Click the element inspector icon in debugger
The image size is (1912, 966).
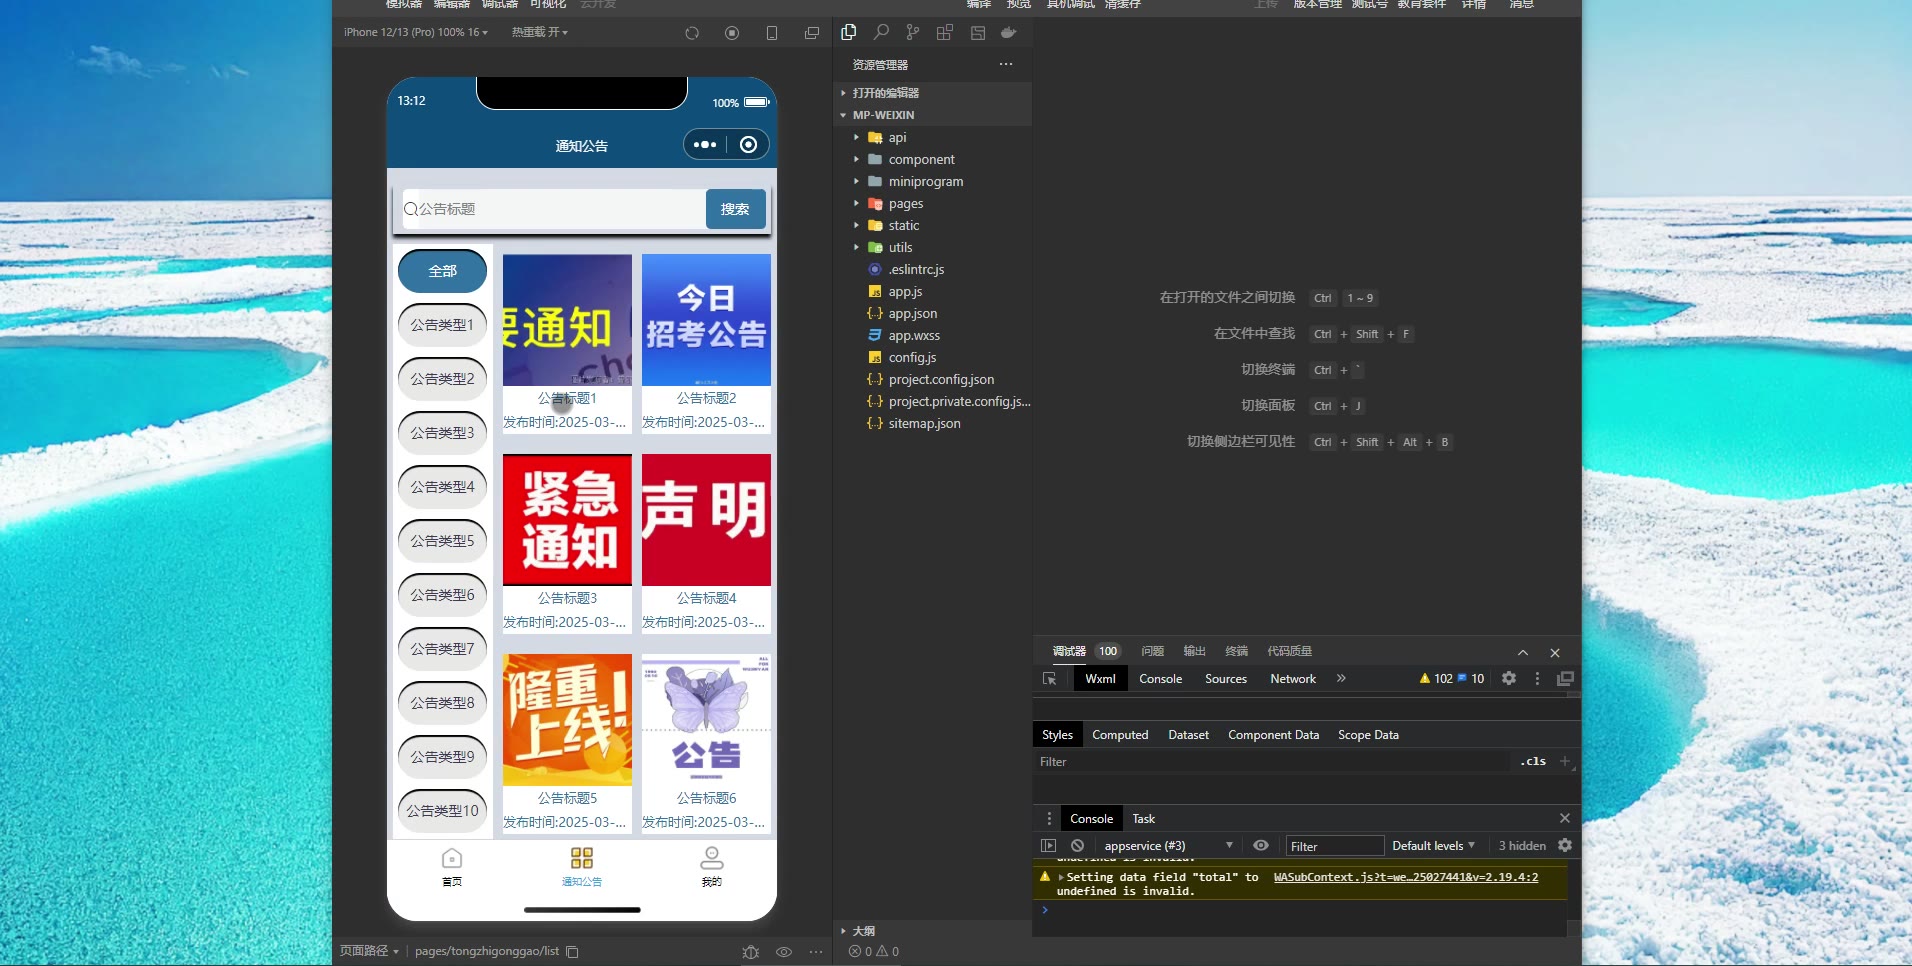[x=1049, y=679]
